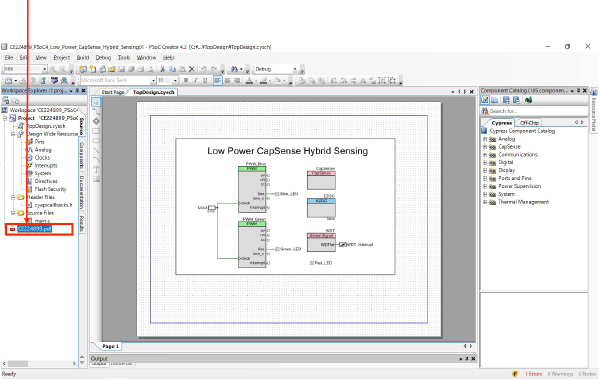Select Pins under Design Wide Resources
The height and width of the screenshot is (380, 600).
[39, 142]
